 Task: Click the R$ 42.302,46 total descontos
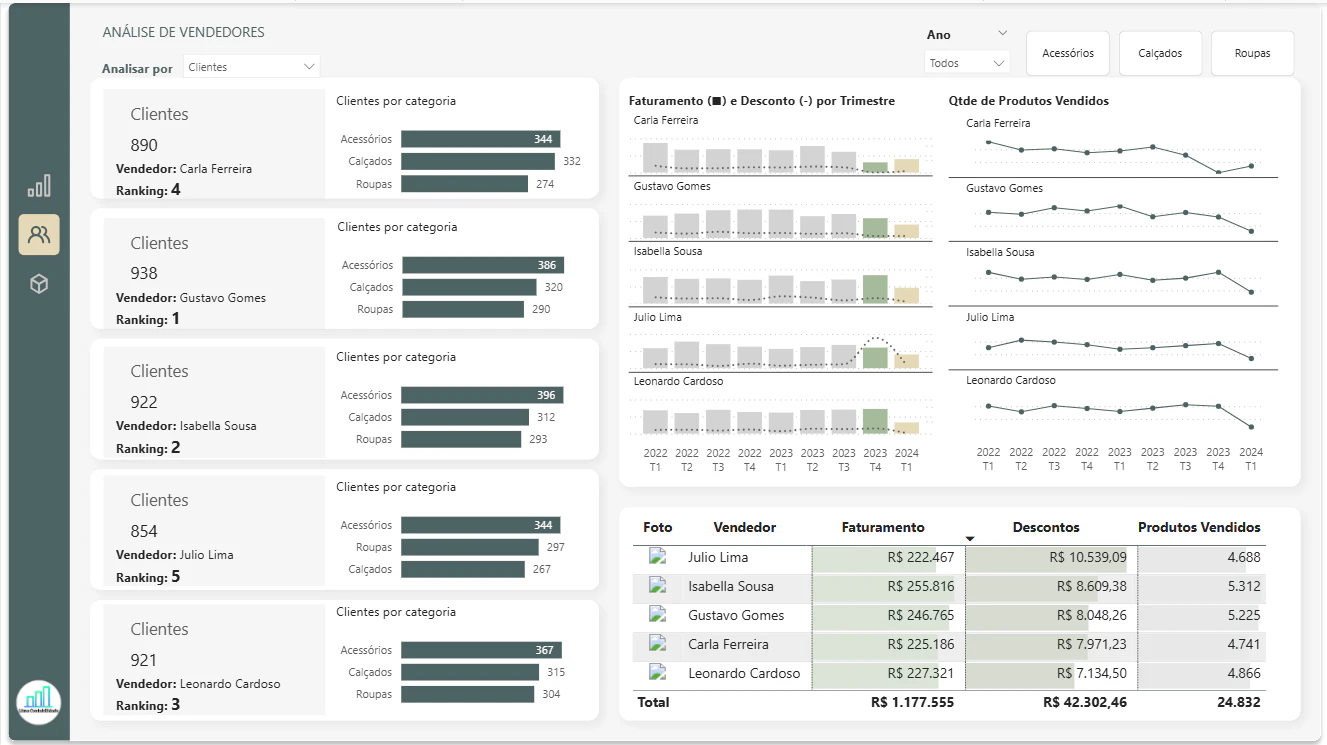(x=1085, y=702)
